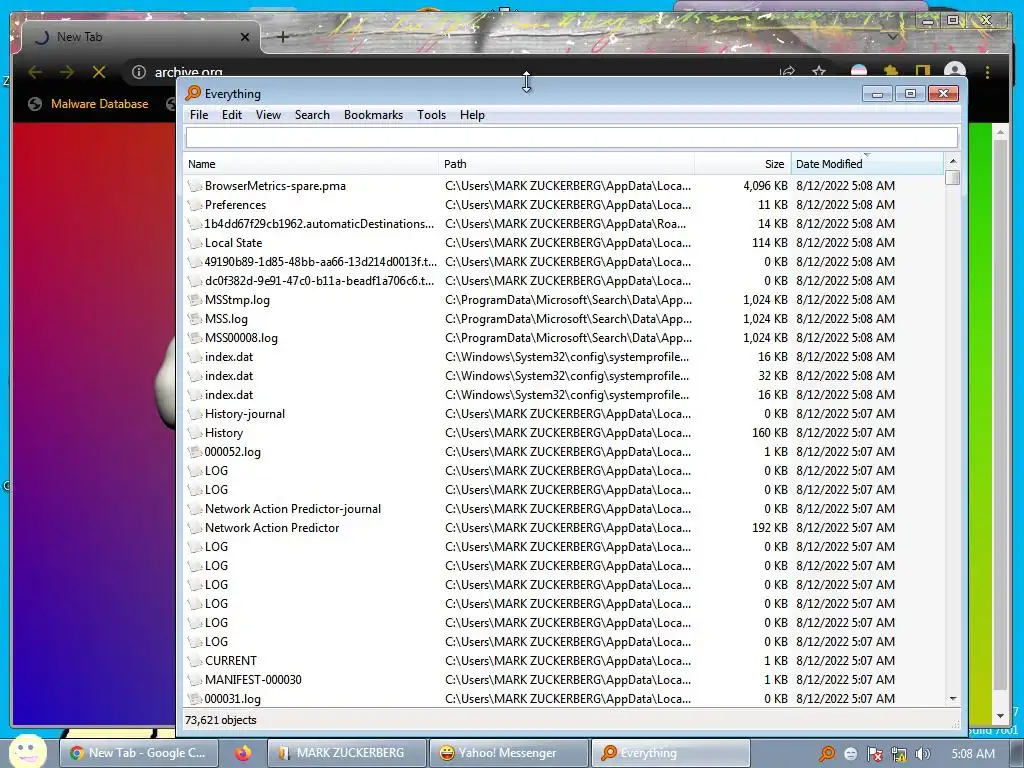Select the 000052.log file icon
1024x768 pixels.
click(x=195, y=452)
